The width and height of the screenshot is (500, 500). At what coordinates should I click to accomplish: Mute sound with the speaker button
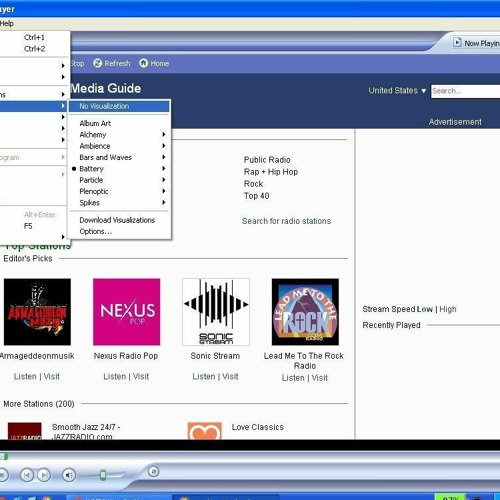click(69, 475)
